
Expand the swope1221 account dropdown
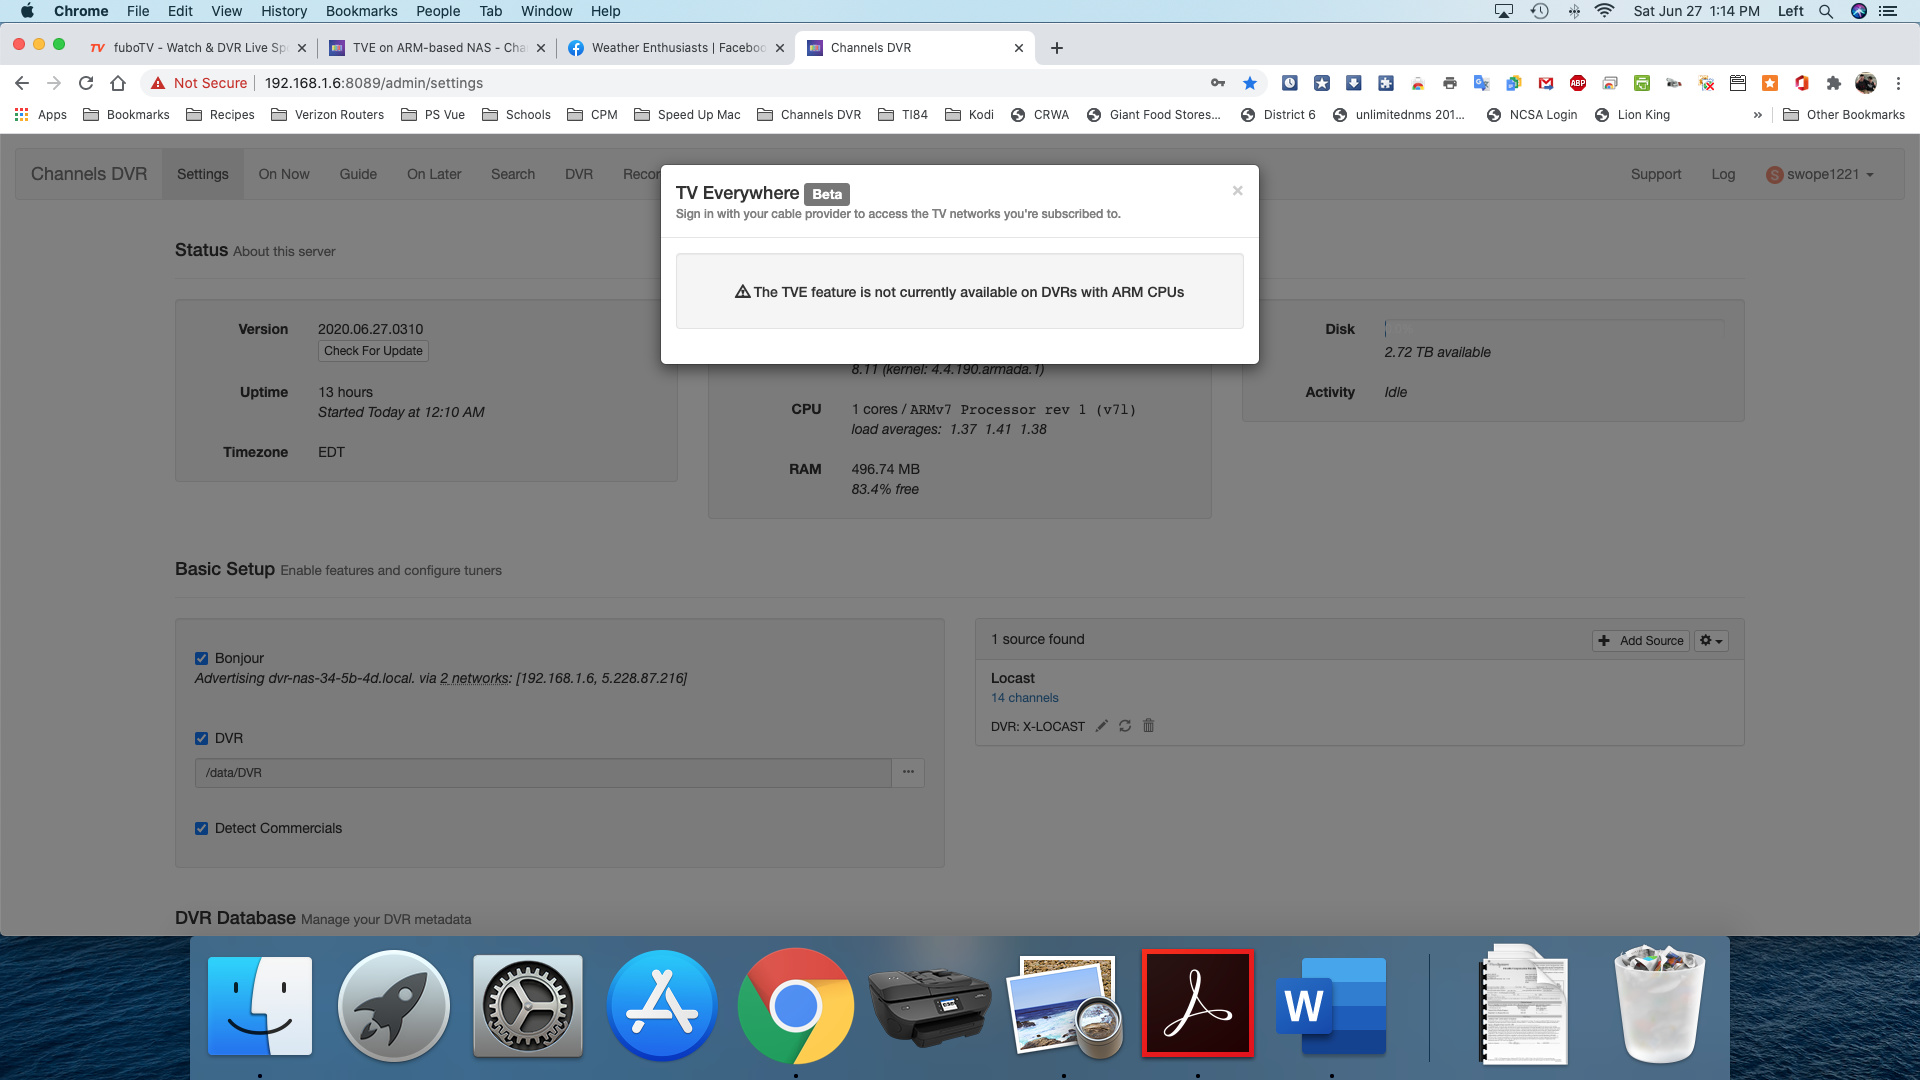point(1822,174)
